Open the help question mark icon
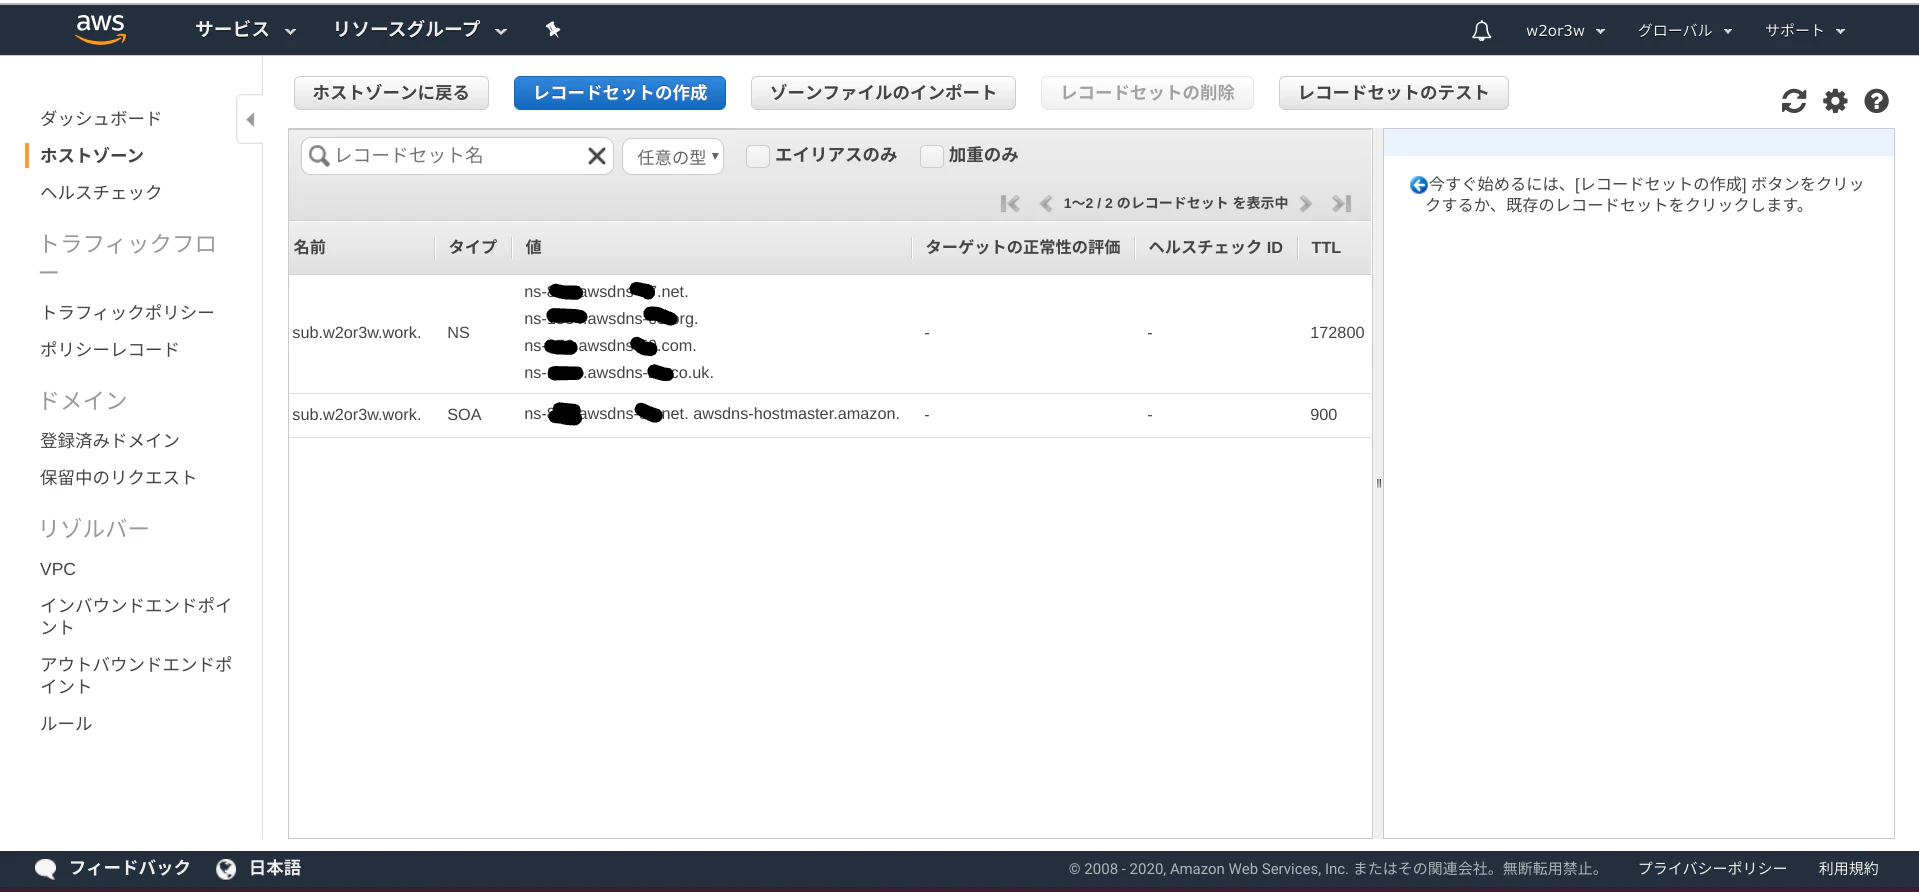The width and height of the screenshot is (1919, 892). [1876, 101]
